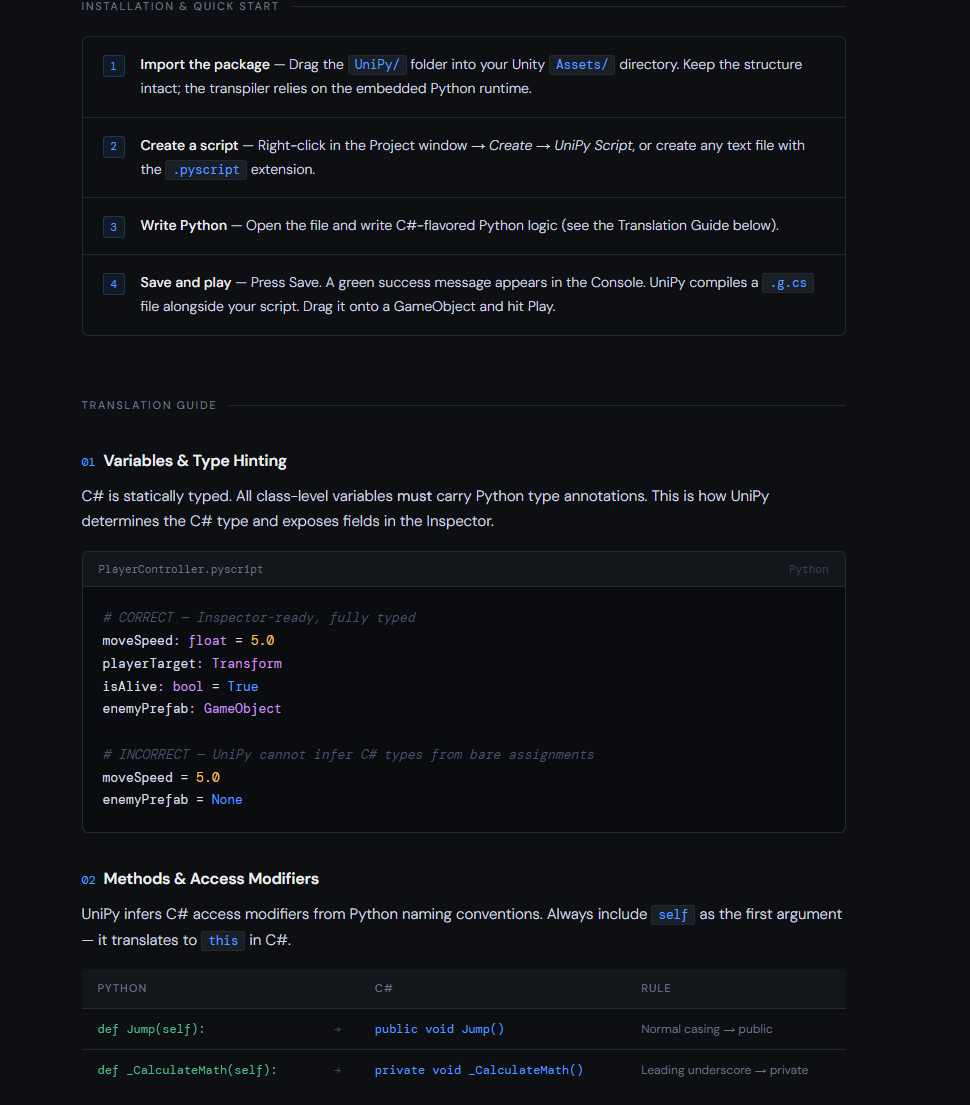Screen dimensions: 970x1105
Task: Click the arrow in the Jump table row
Action: [337, 1030]
